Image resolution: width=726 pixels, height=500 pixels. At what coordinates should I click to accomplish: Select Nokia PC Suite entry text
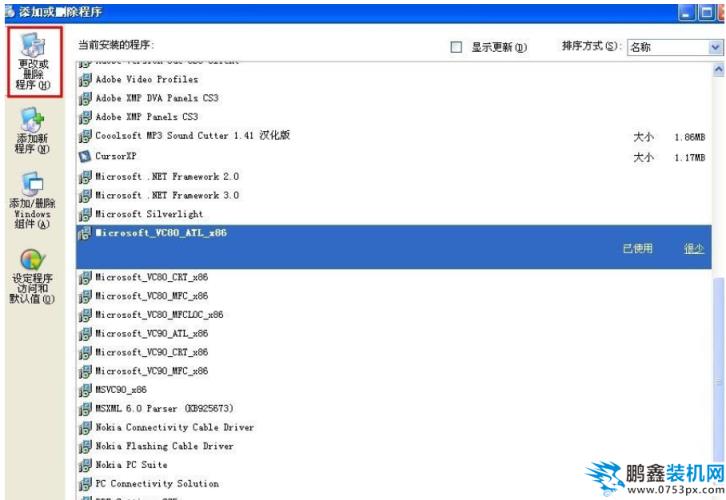coord(131,464)
